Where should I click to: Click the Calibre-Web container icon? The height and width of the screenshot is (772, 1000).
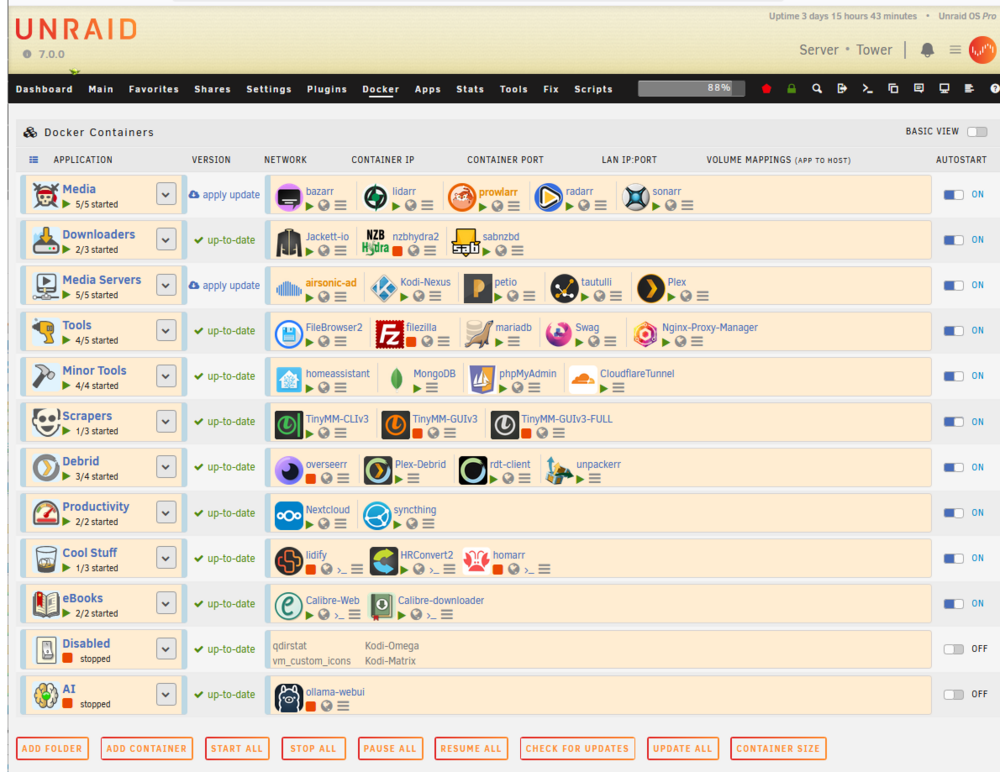pos(288,606)
